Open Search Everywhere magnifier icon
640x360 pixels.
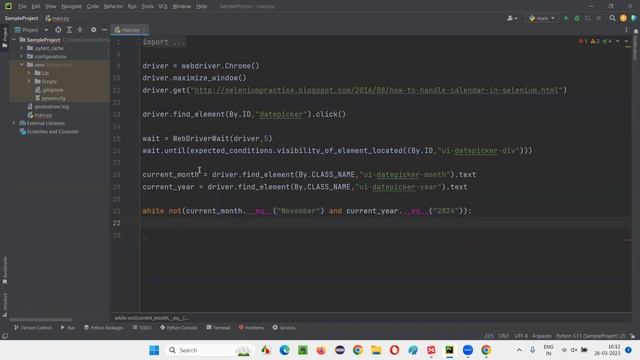pyautogui.click(x=612, y=18)
